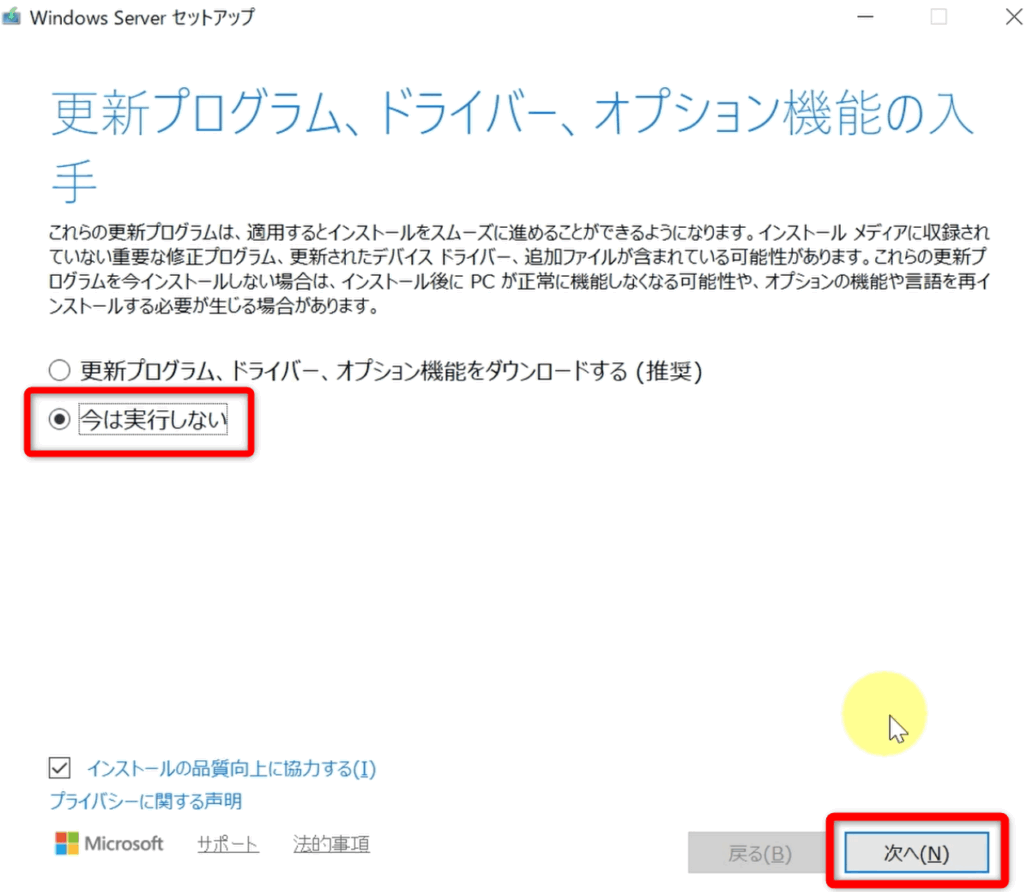Click the Microsoft wordmark text
The image size is (1024, 892).
pos(124,843)
